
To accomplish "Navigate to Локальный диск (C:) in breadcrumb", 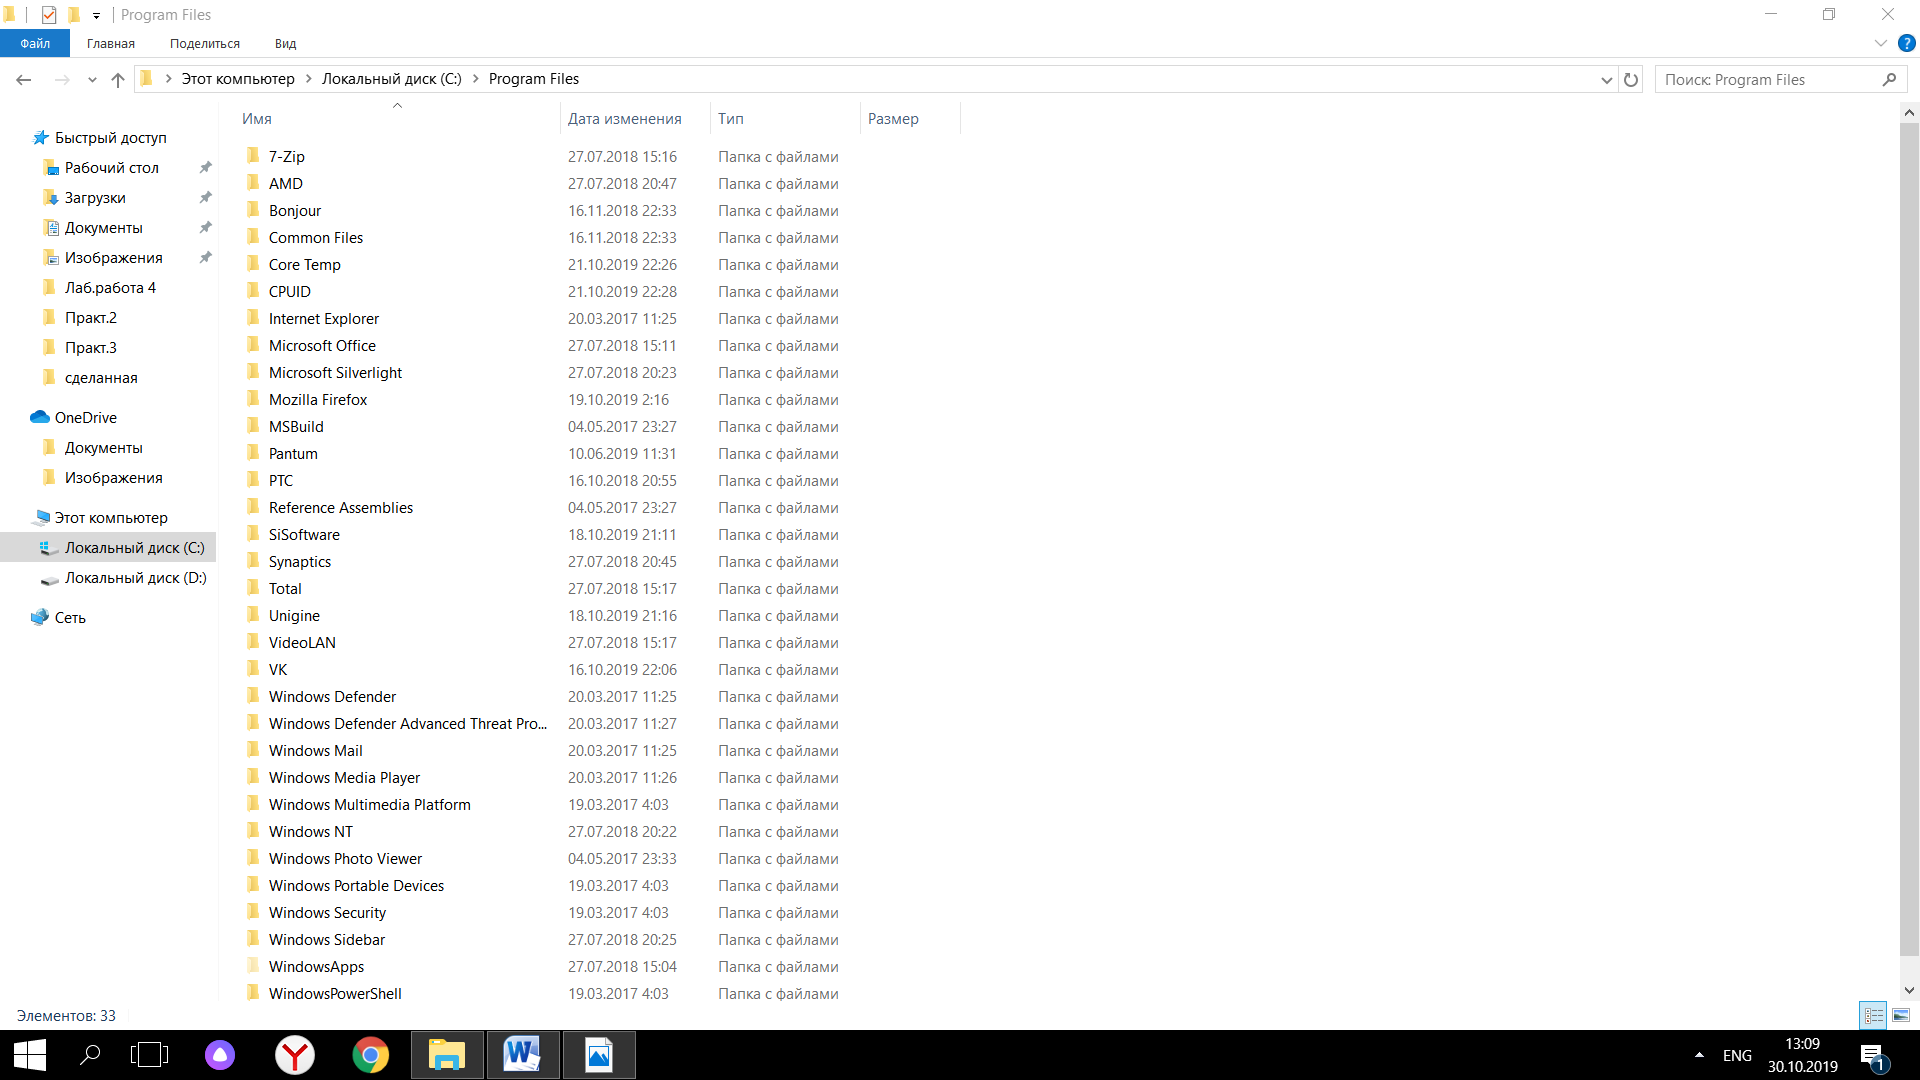I will tap(392, 79).
